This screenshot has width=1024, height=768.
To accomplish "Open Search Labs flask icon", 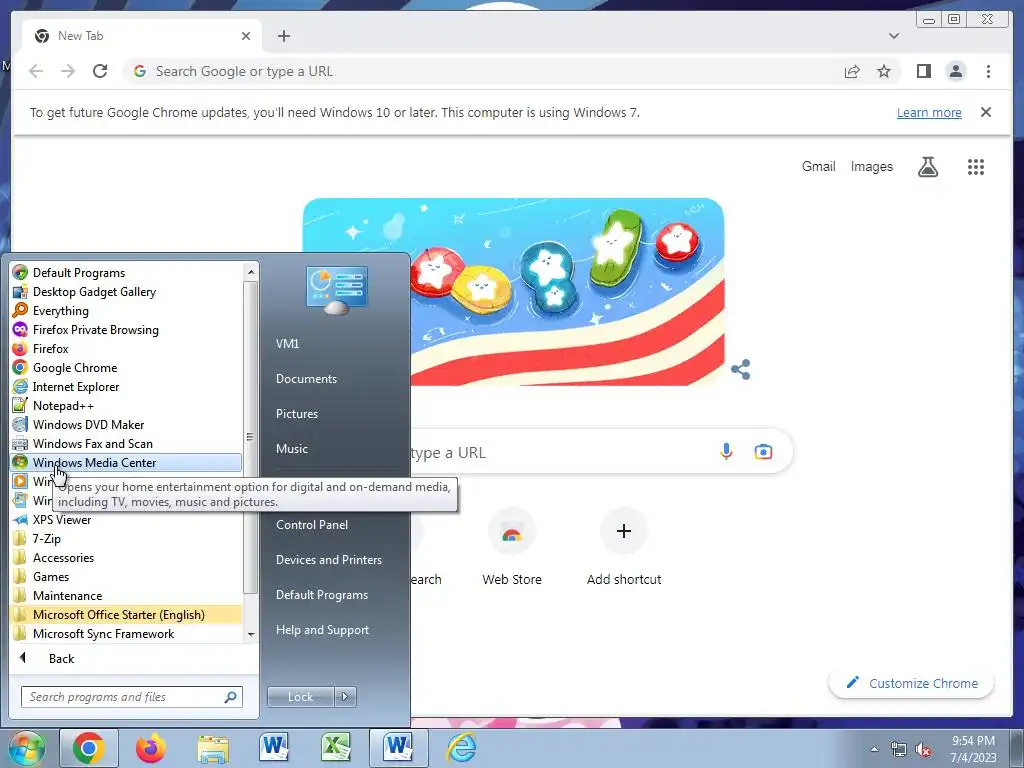I will (927, 167).
